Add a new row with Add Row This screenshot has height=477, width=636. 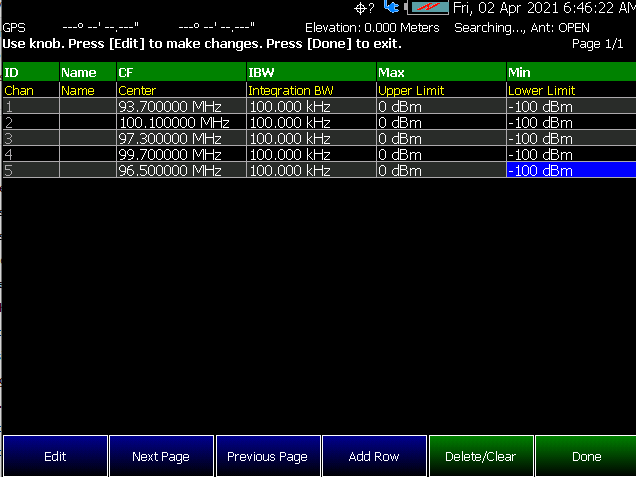(x=374, y=456)
